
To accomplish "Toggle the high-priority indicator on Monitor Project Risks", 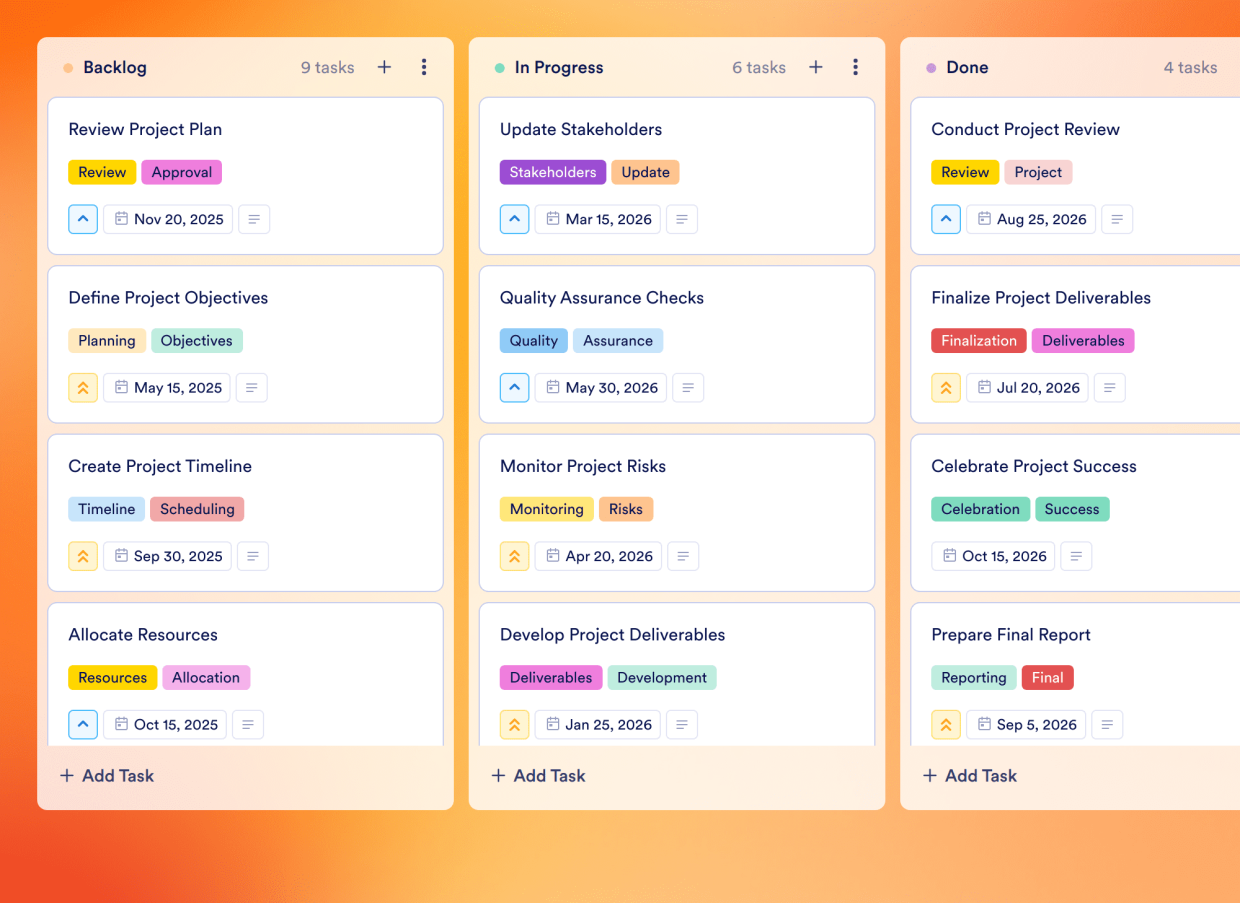I will pyautogui.click(x=514, y=556).
